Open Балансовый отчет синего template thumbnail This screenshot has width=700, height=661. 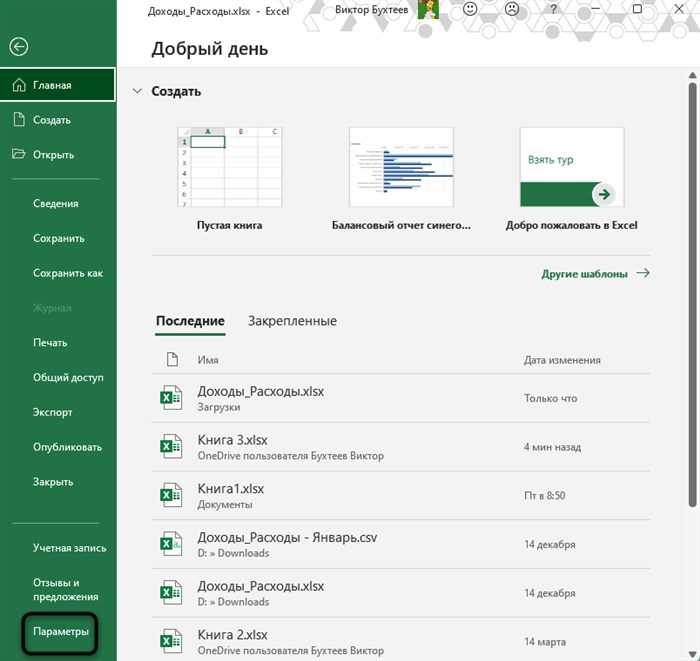(401, 167)
